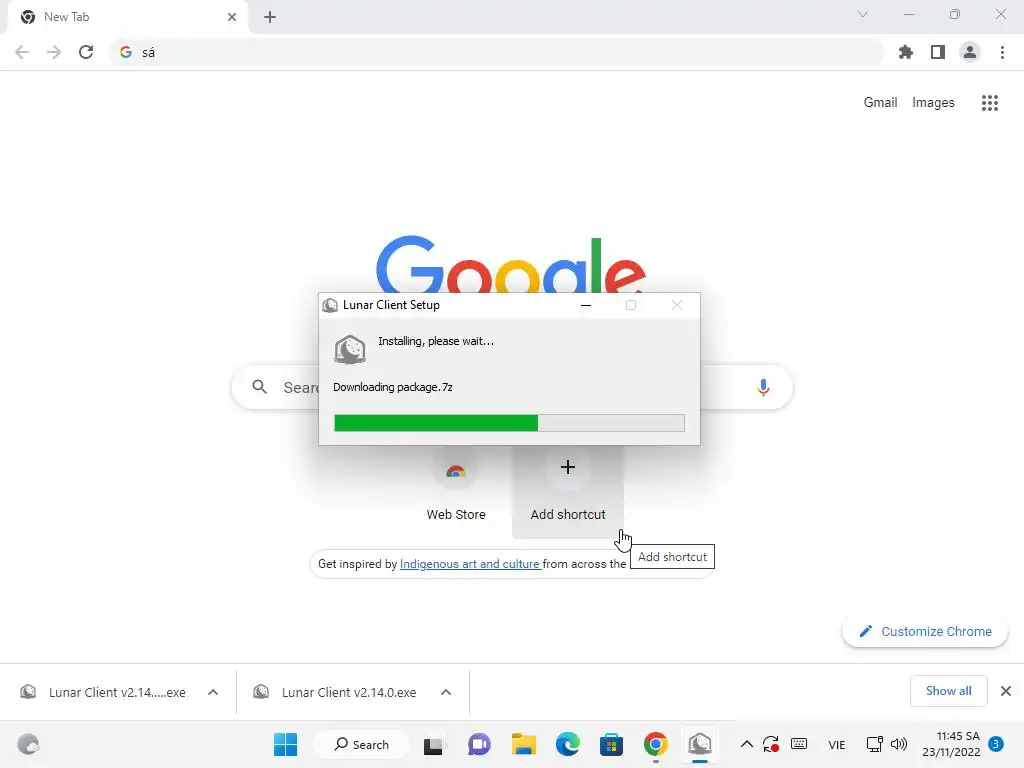The width and height of the screenshot is (1024, 768).
Task: Switch to Lunar Client installer on taskbar
Action: pos(699,744)
